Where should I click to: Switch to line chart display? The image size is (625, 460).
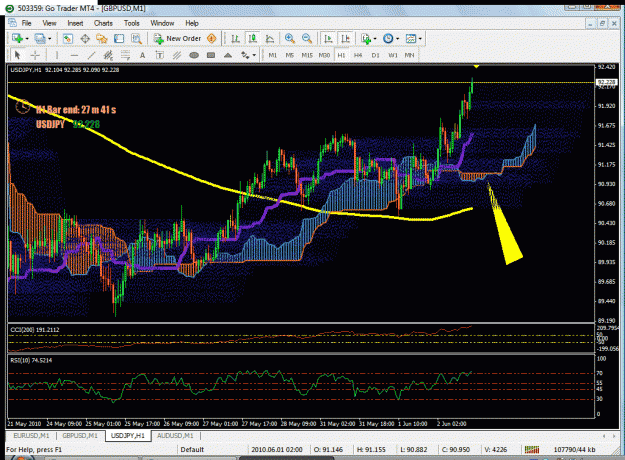tap(270, 39)
